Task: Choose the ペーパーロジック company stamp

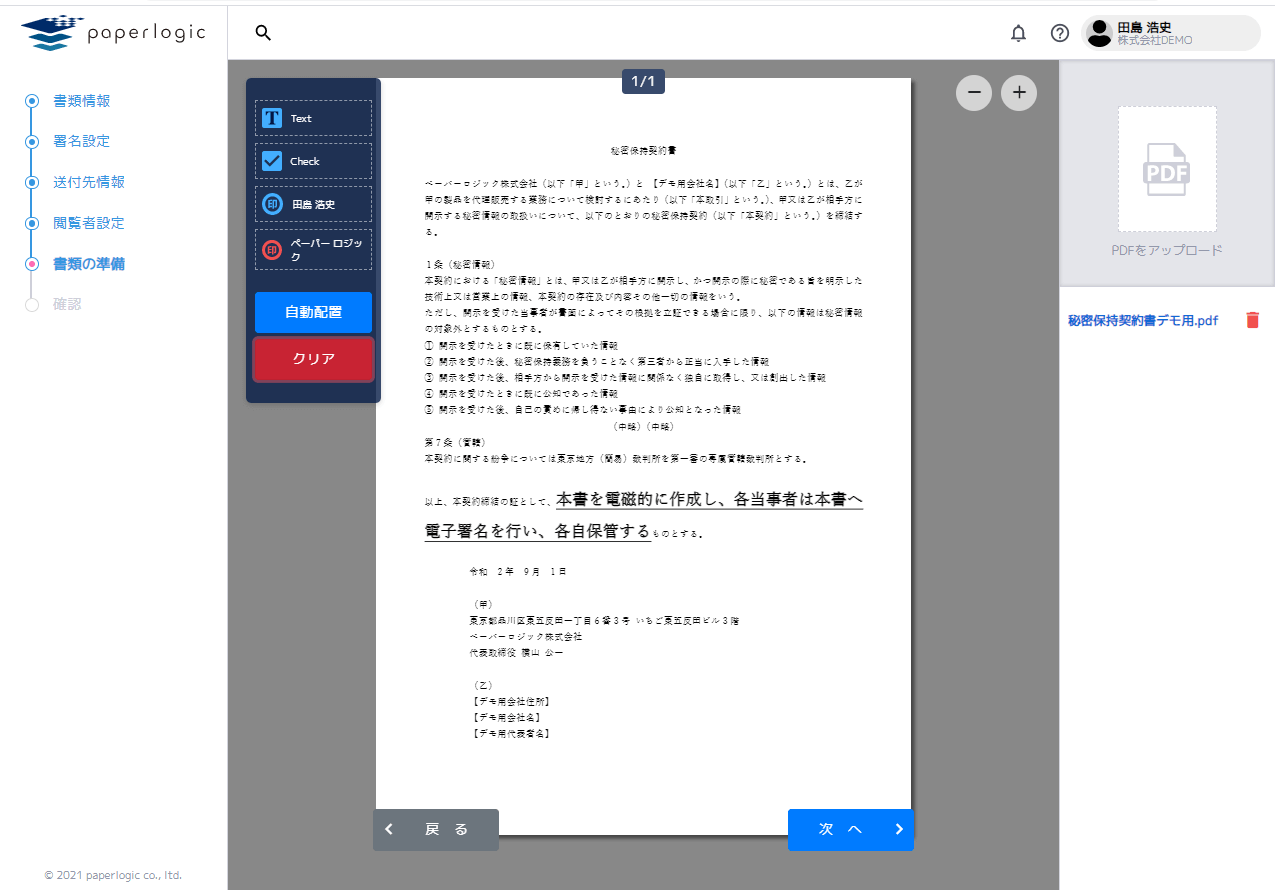Action: click(x=312, y=250)
